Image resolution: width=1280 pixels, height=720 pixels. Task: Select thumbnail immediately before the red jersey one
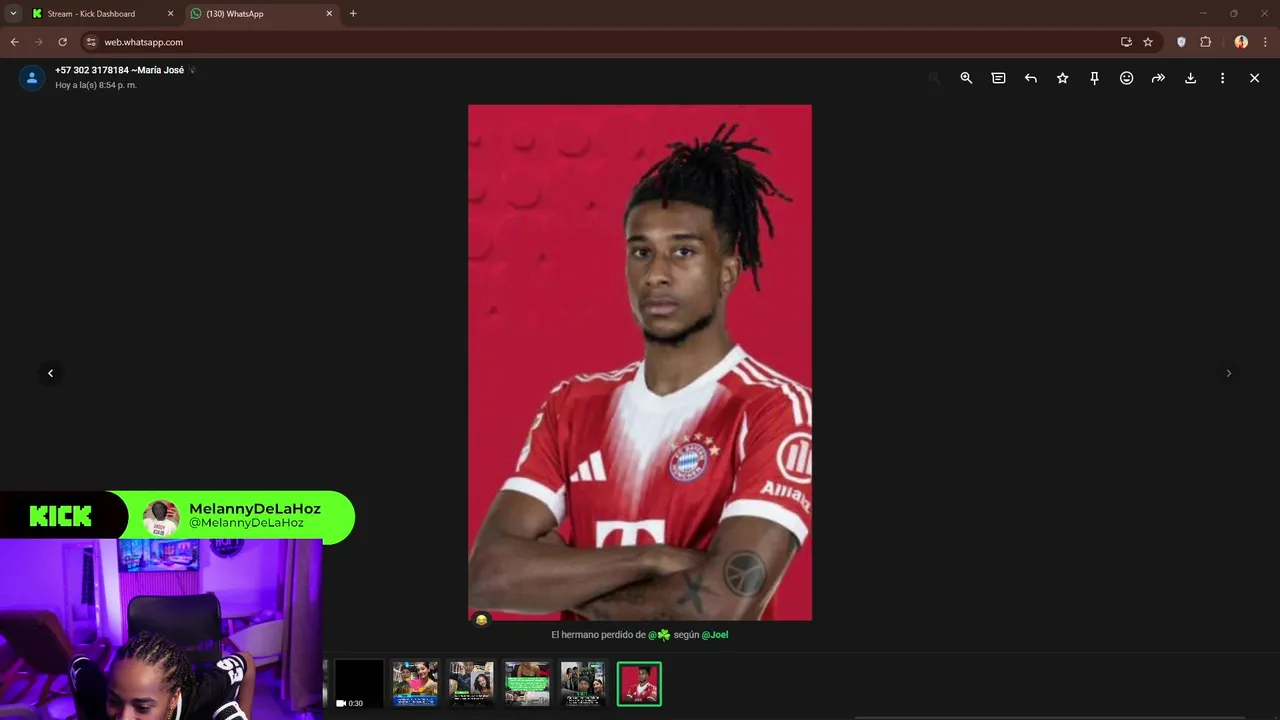tap(583, 684)
